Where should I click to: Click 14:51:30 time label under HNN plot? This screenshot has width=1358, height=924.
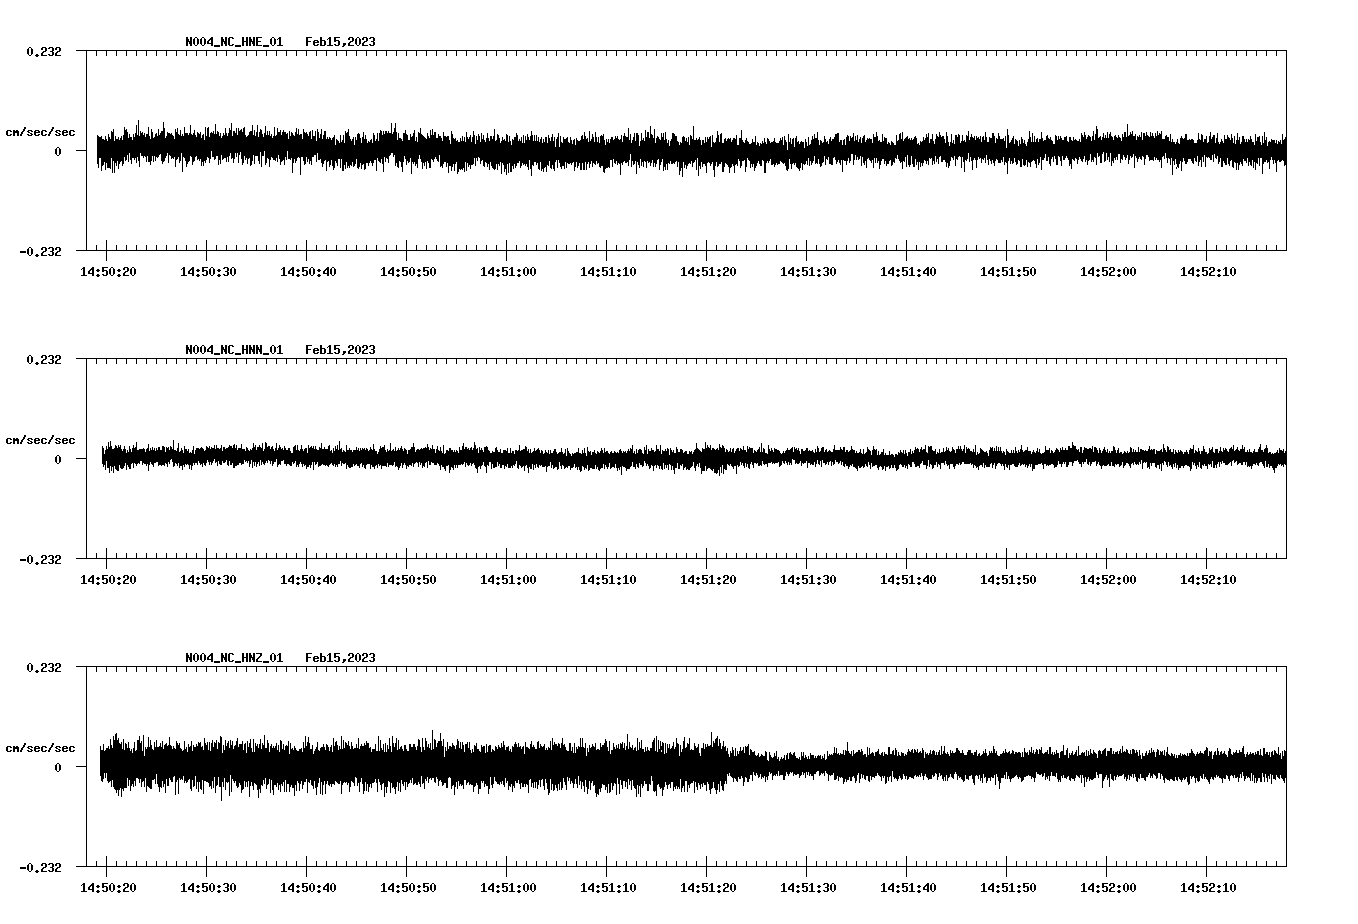pyautogui.click(x=808, y=580)
